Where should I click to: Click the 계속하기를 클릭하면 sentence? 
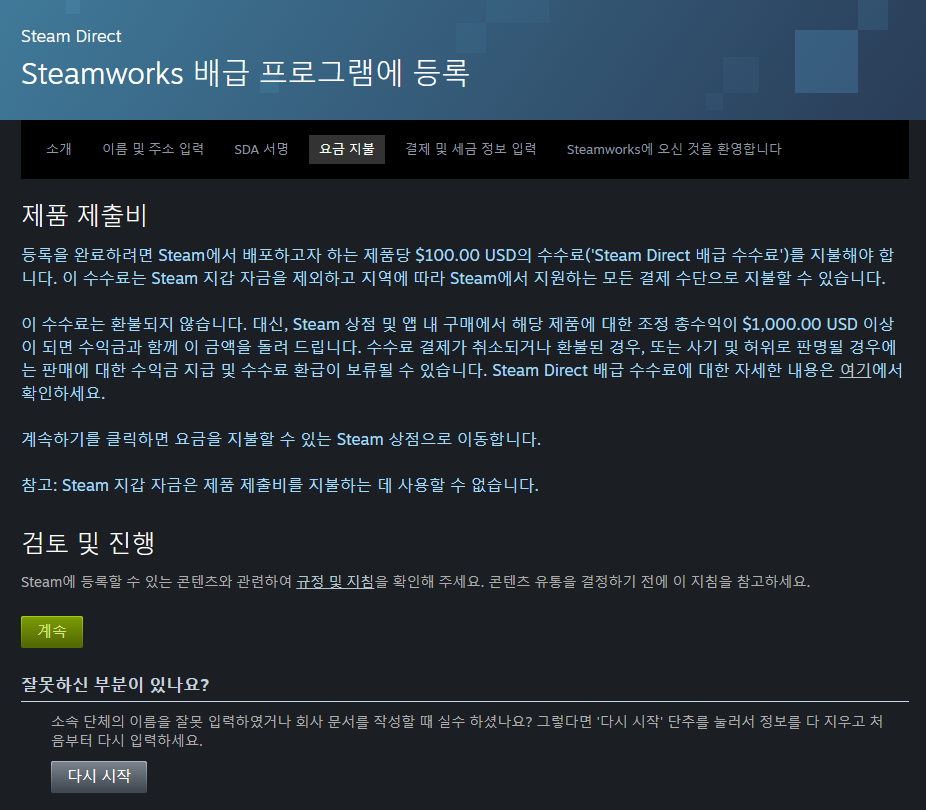pyautogui.click(x=281, y=439)
